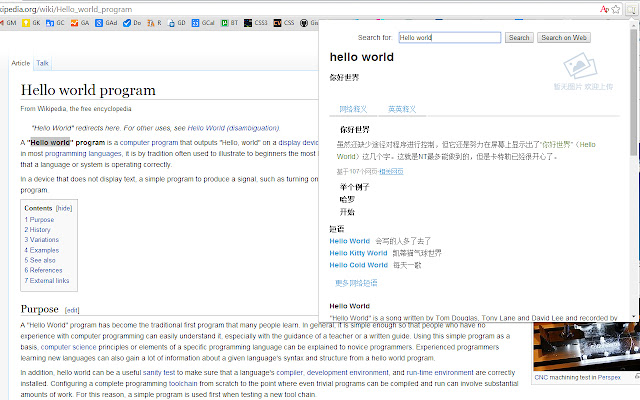Edit the Purpose section

pyautogui.click(x=72, y=310)
